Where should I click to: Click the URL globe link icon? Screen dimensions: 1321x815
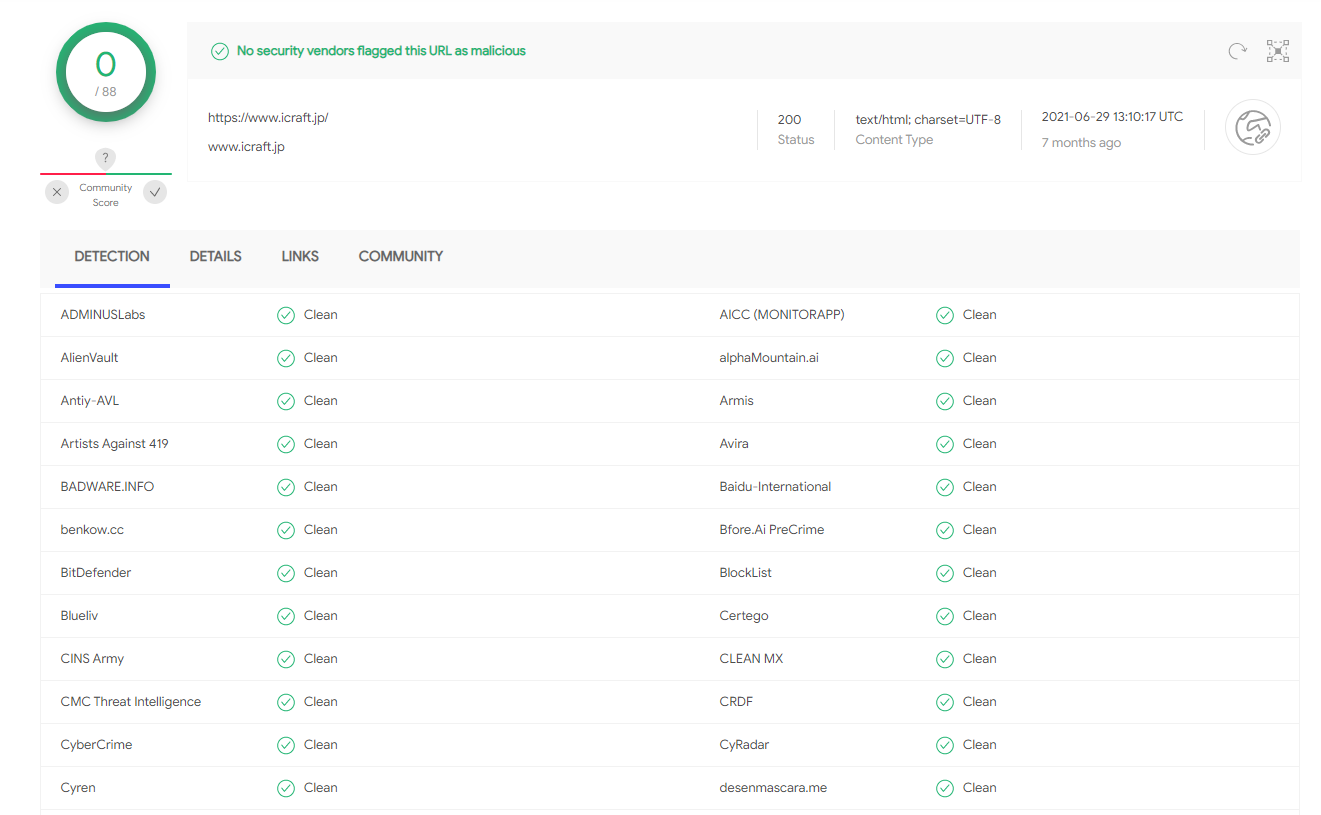click(x=1253, y=127)
